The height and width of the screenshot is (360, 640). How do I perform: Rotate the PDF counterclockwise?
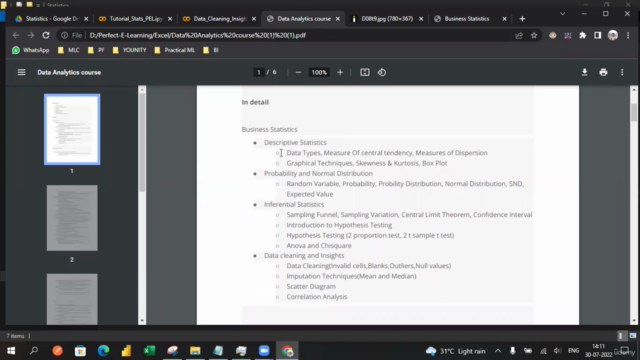[382, 72]
